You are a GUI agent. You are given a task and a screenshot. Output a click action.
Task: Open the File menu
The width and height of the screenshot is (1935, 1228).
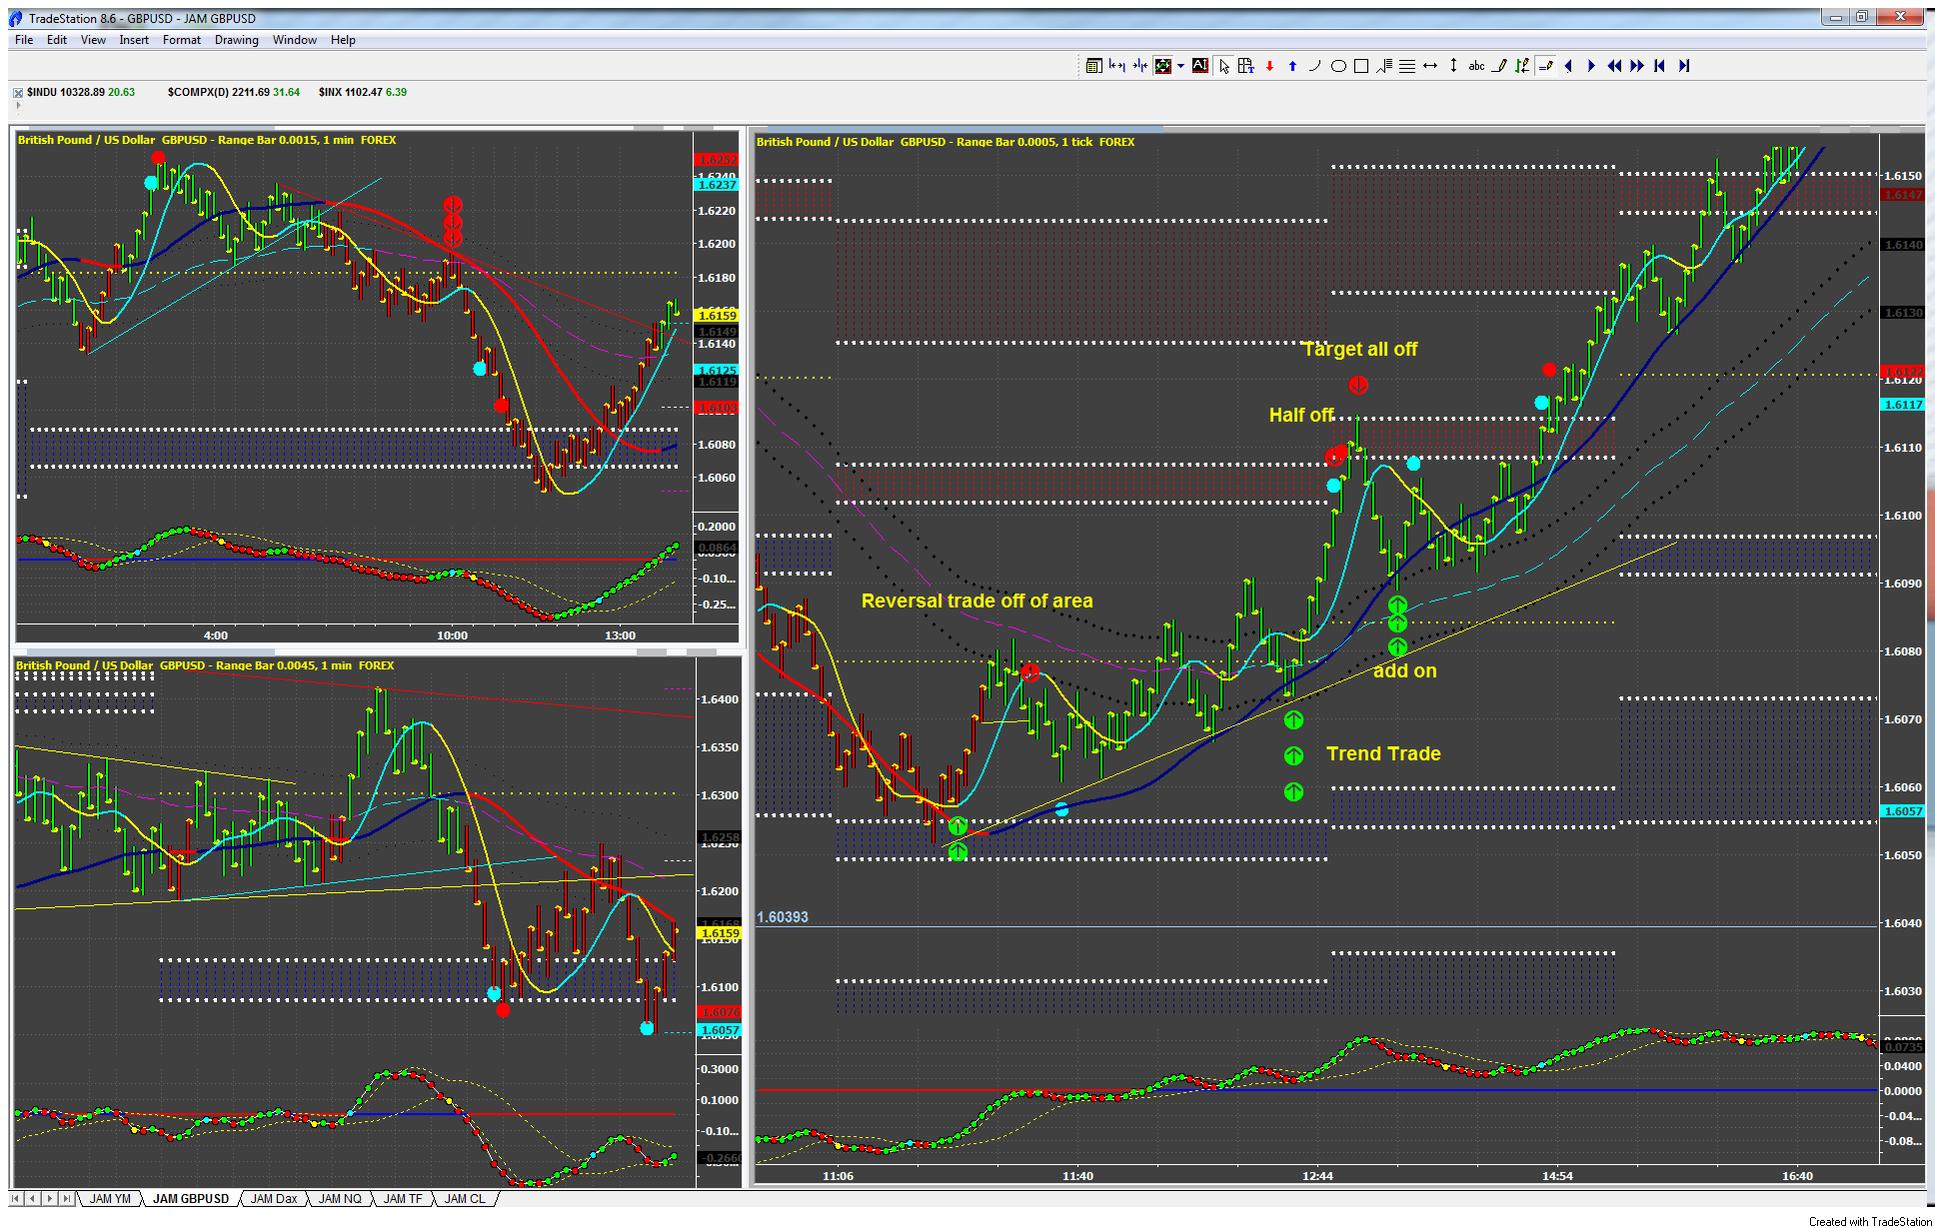(x=24, y=40)
